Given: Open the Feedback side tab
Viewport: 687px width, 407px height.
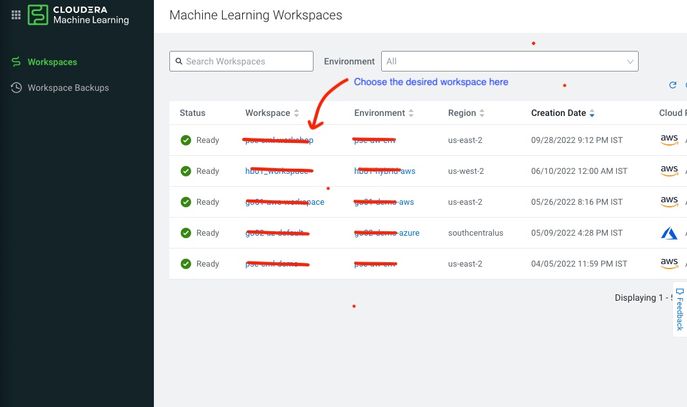Looking at the screenshot, I should (x=680, y=309).
